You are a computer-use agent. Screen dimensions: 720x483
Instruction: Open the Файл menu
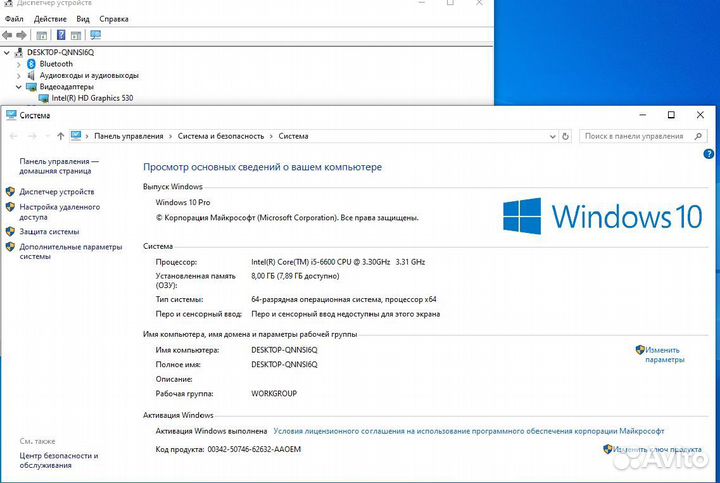(x=14, y=19)
